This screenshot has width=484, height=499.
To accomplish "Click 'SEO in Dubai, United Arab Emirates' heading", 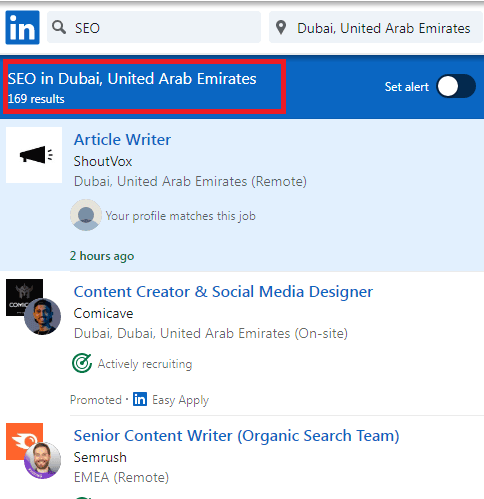I will (x=132, y=79).
